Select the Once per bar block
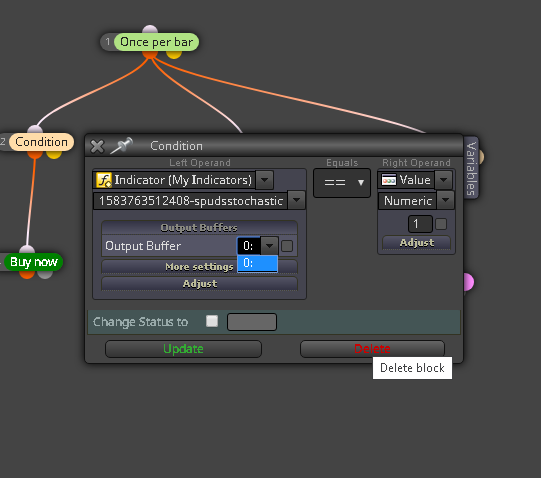The height and width of the screenshot is (478, 541). 156,42
